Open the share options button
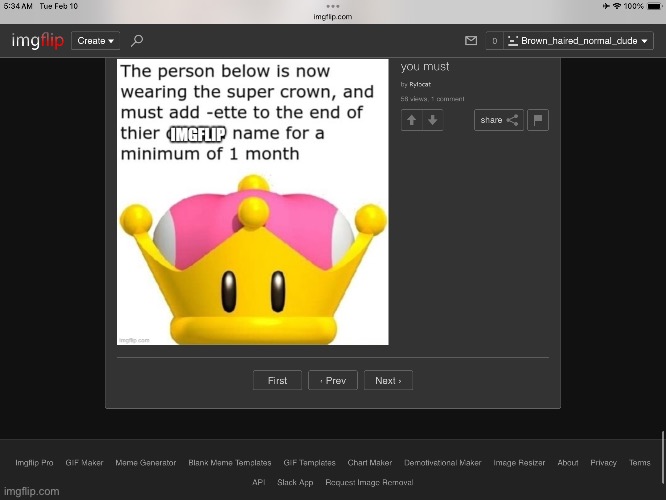 pyautogui.click(x=498, y=120)
